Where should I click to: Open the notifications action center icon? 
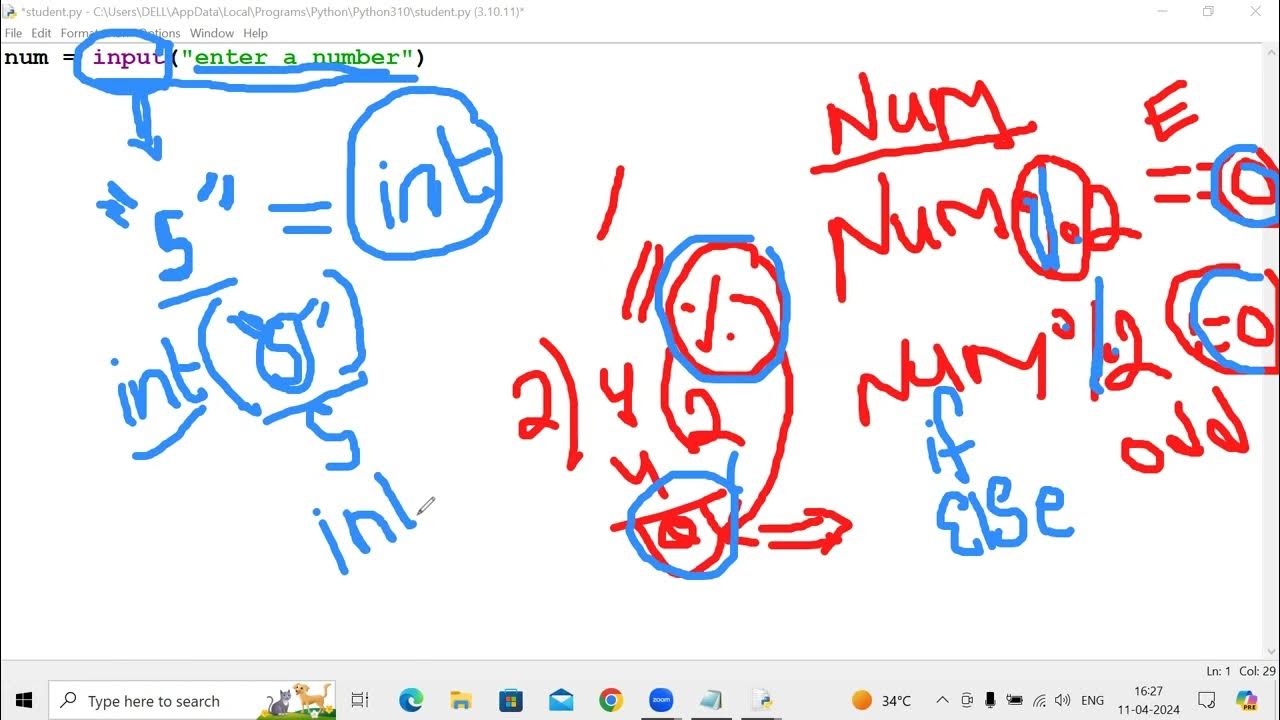click(1207, 700)
